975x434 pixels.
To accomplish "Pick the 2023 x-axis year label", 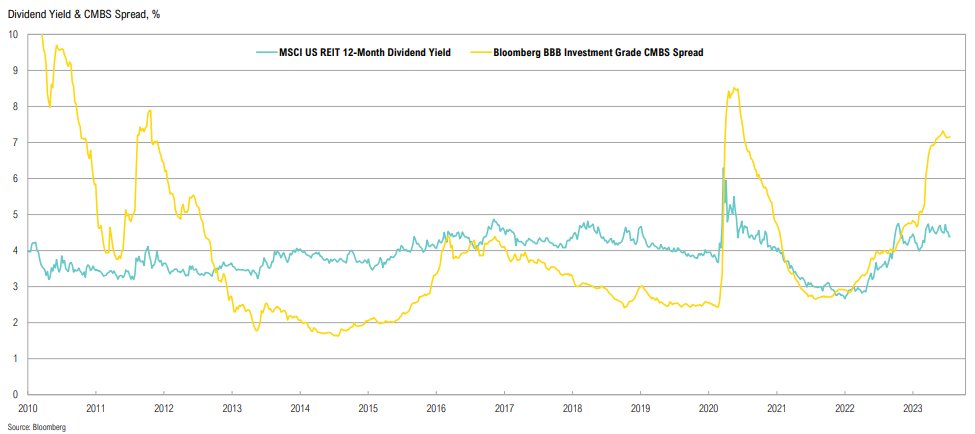I will click(x=912, y=409).
